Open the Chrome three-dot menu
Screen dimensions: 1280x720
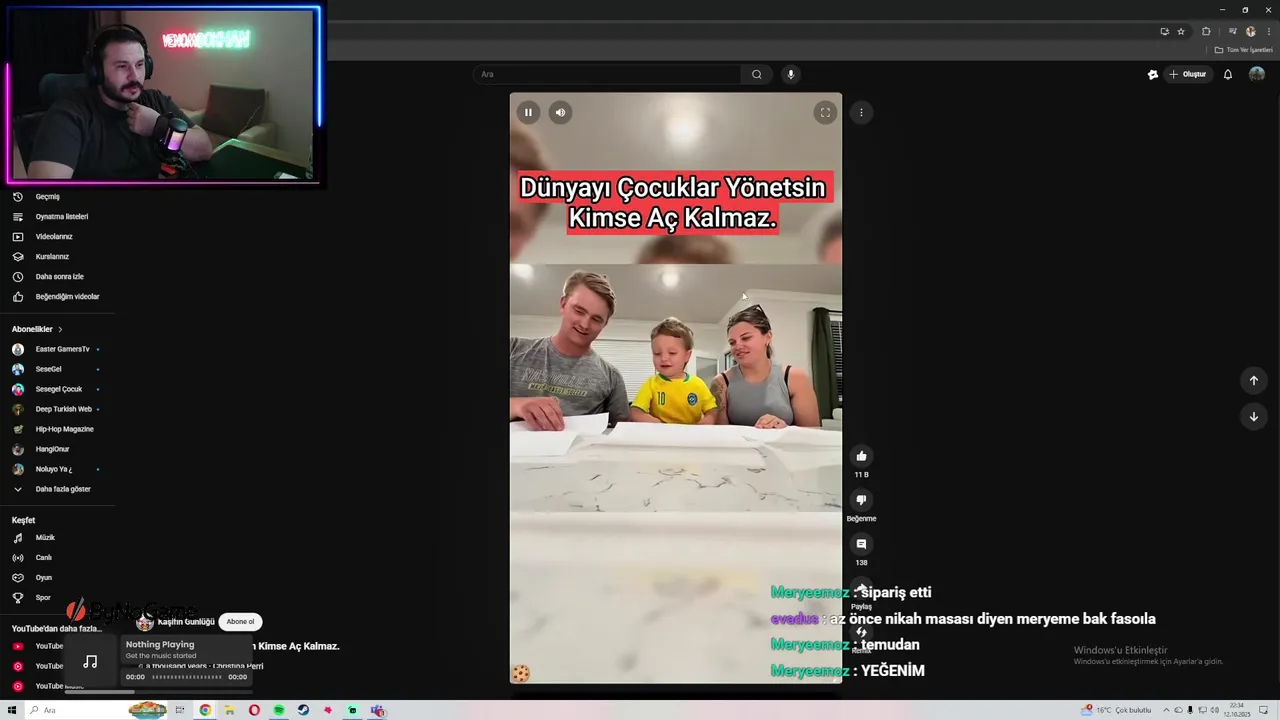1269,31
